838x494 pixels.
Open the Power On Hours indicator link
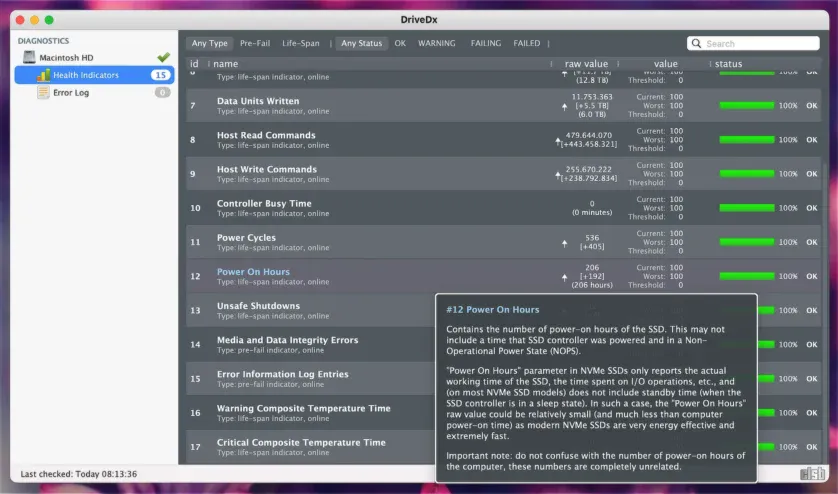253,272
